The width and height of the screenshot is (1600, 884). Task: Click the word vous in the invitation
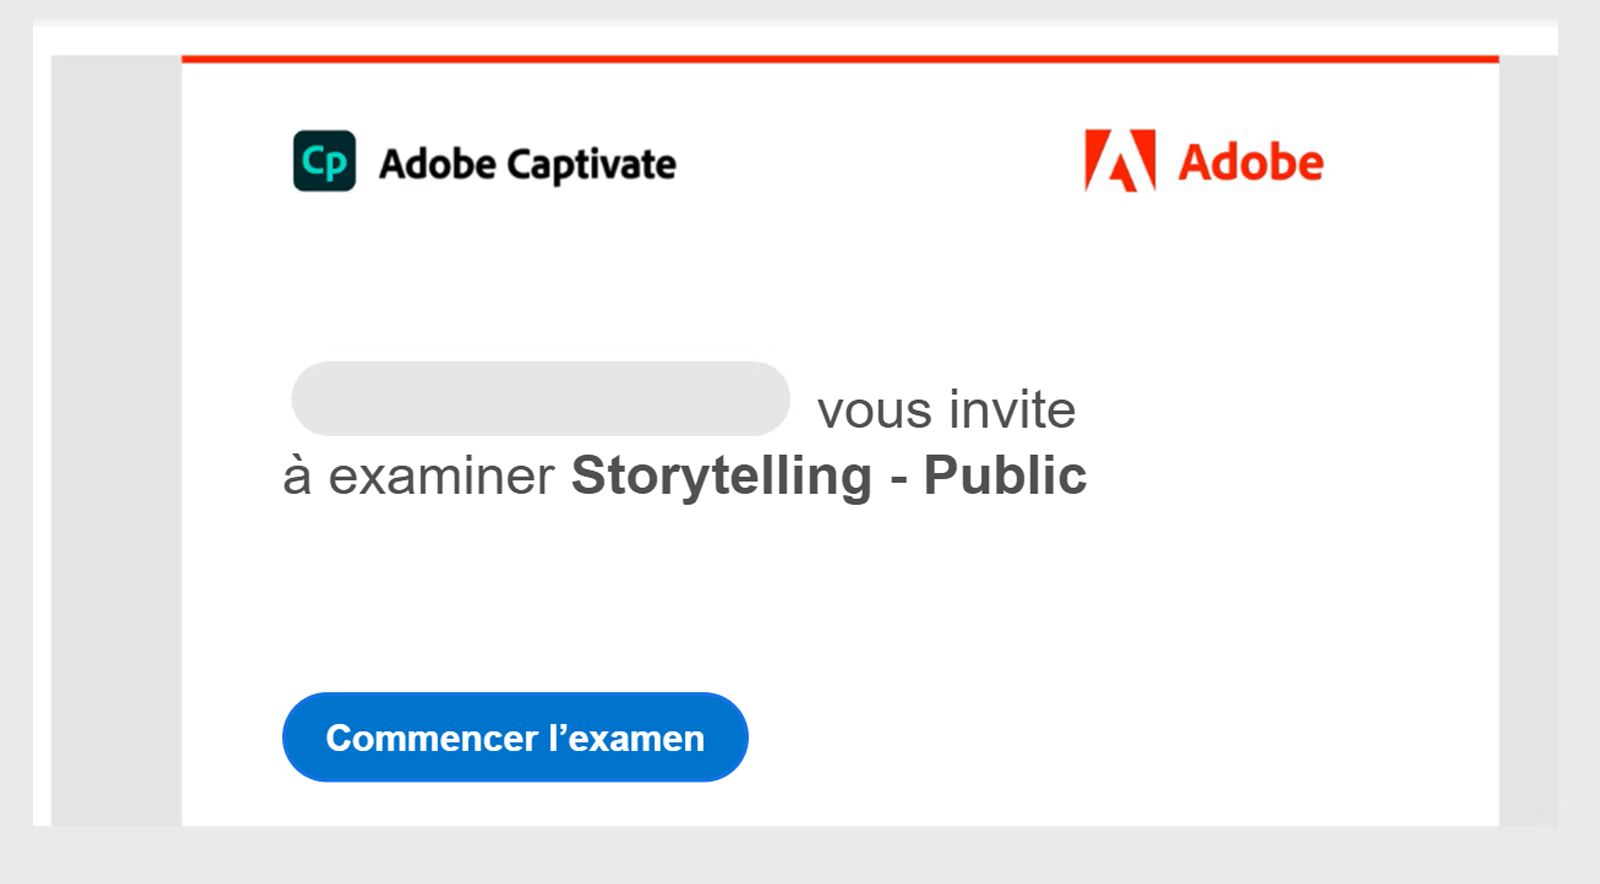point(874,410)
